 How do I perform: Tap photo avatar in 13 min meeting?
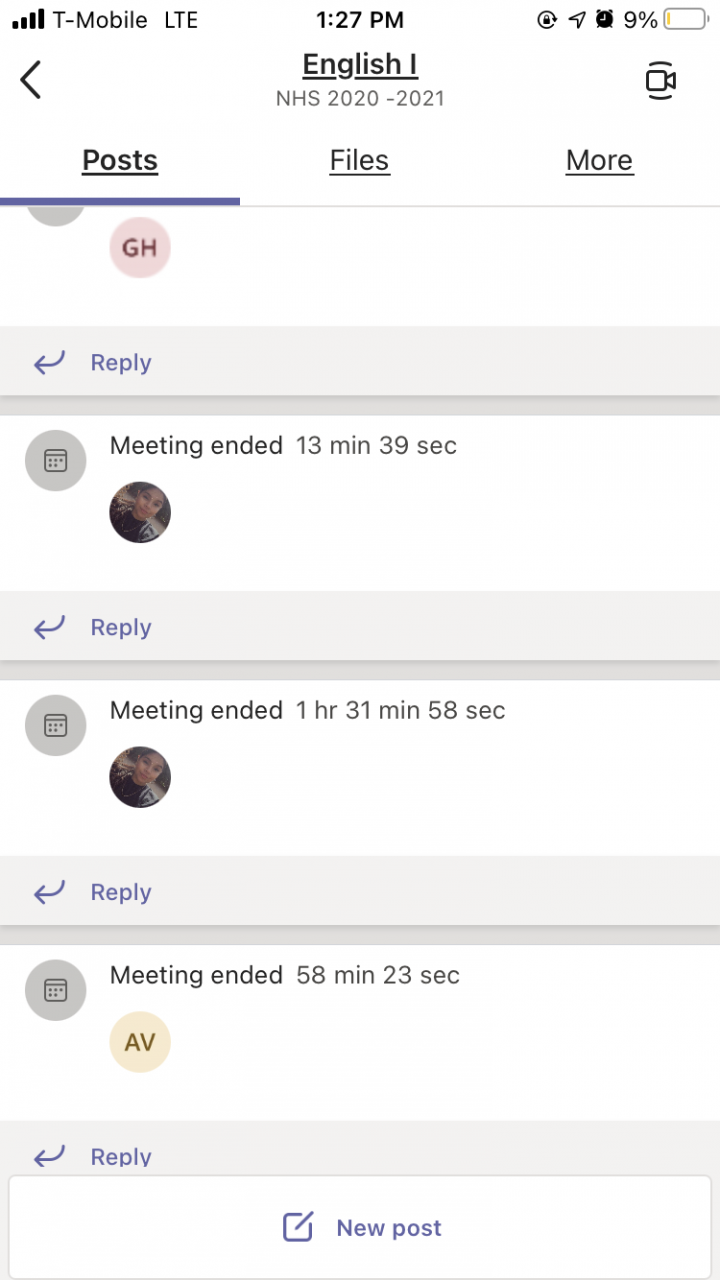point(140,513)
